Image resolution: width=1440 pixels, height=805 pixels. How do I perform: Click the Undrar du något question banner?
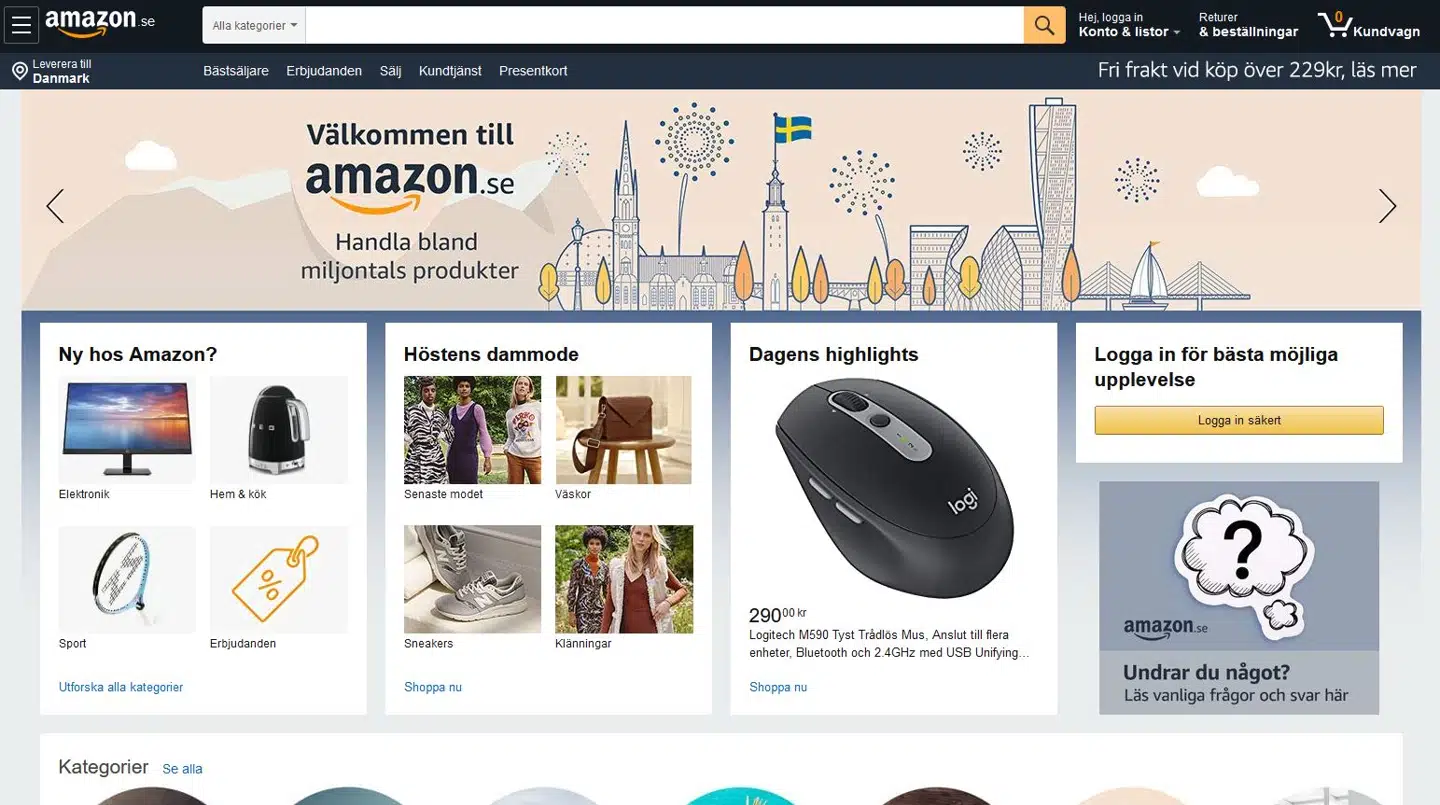[1239, 598]
